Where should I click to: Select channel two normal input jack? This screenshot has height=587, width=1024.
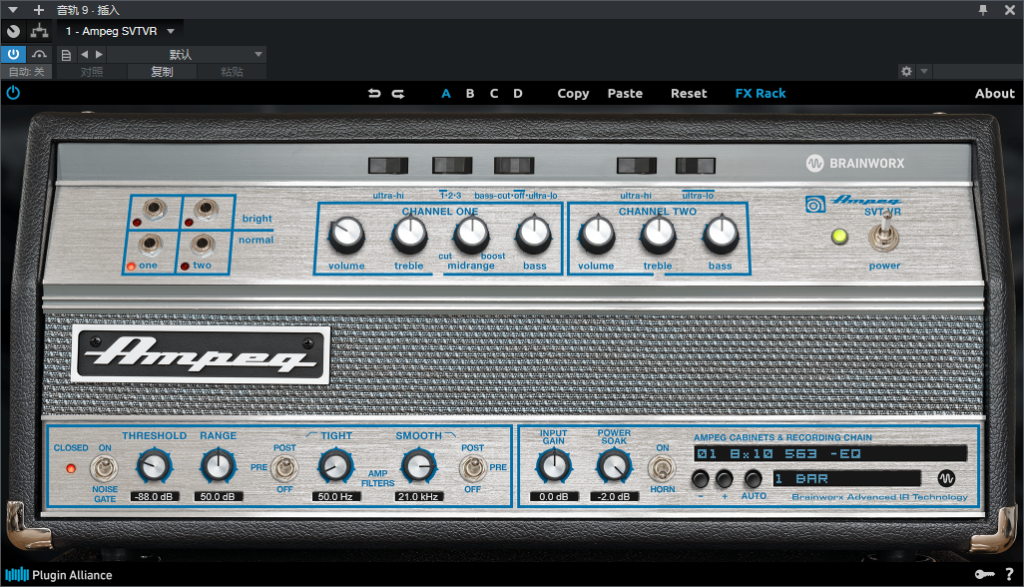(x=202, y=245)
